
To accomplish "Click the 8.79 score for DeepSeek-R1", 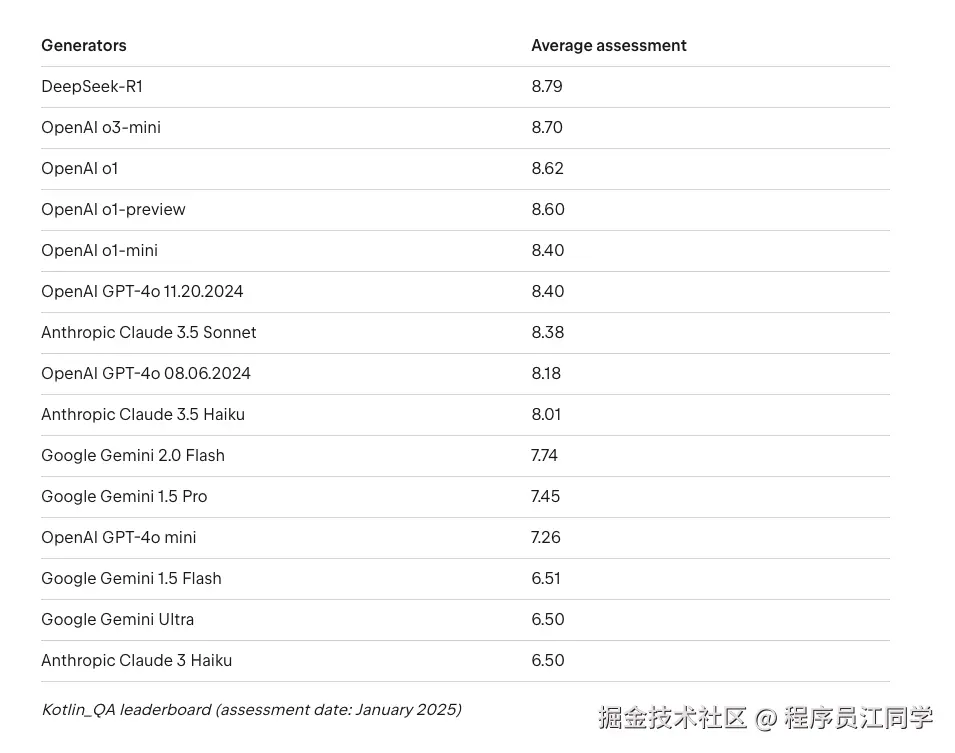I will tap(547, 87).
